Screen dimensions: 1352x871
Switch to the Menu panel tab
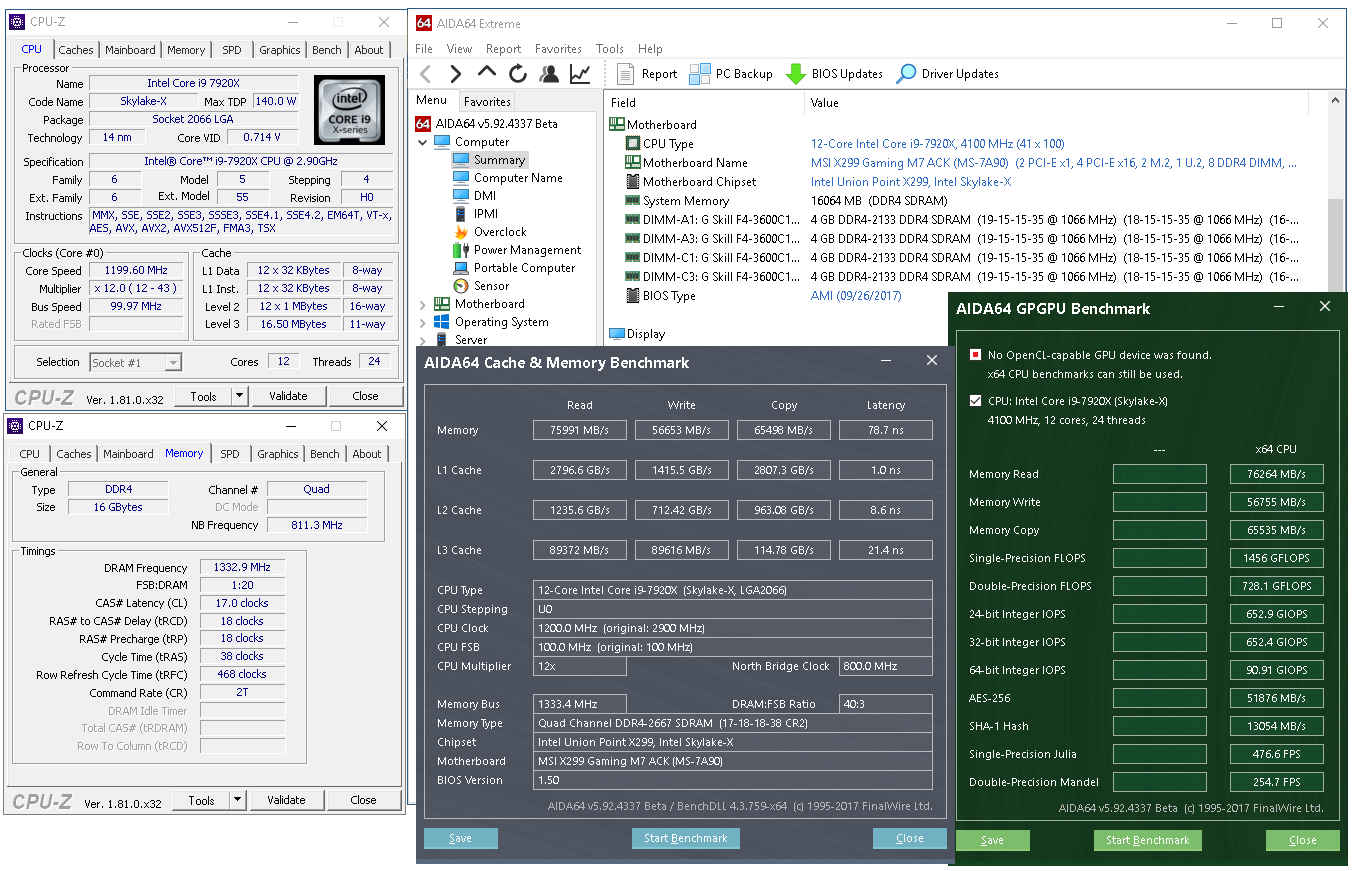[432, 100]
